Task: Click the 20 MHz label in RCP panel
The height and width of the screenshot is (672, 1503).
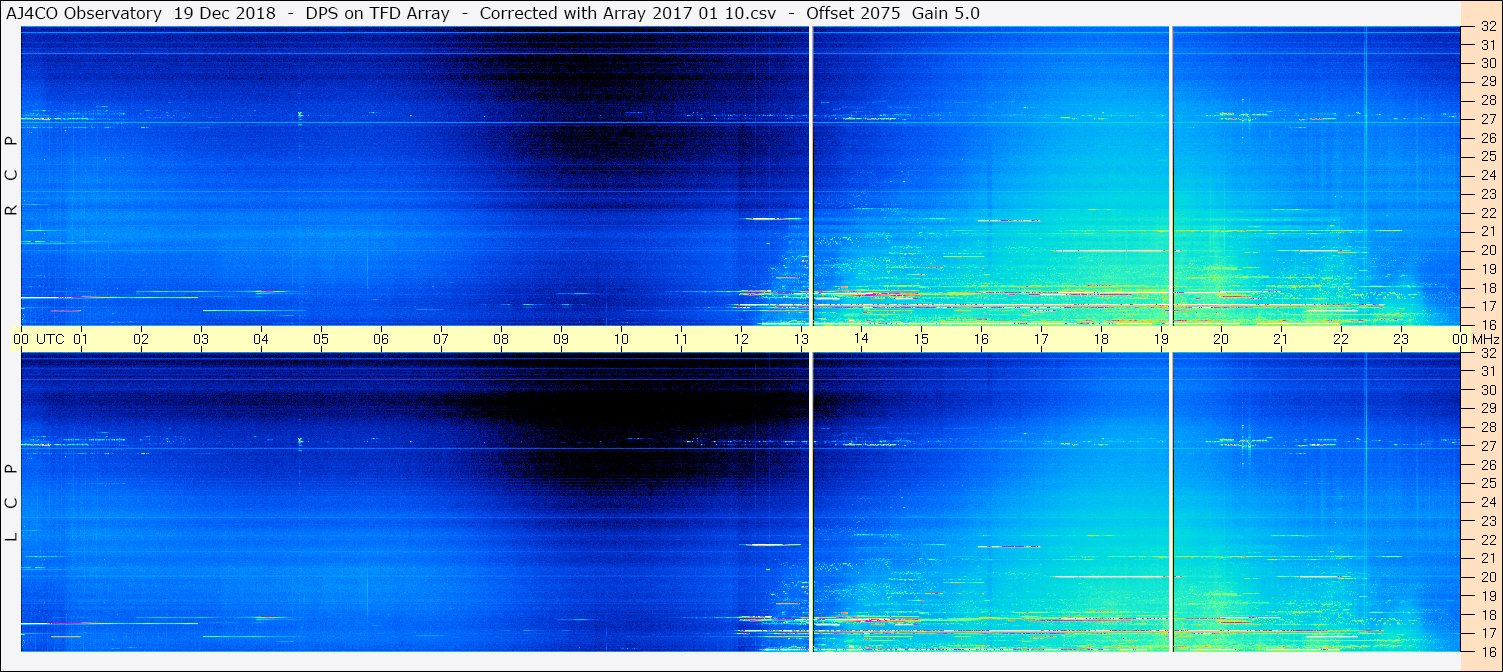Action: point(1488,250)
